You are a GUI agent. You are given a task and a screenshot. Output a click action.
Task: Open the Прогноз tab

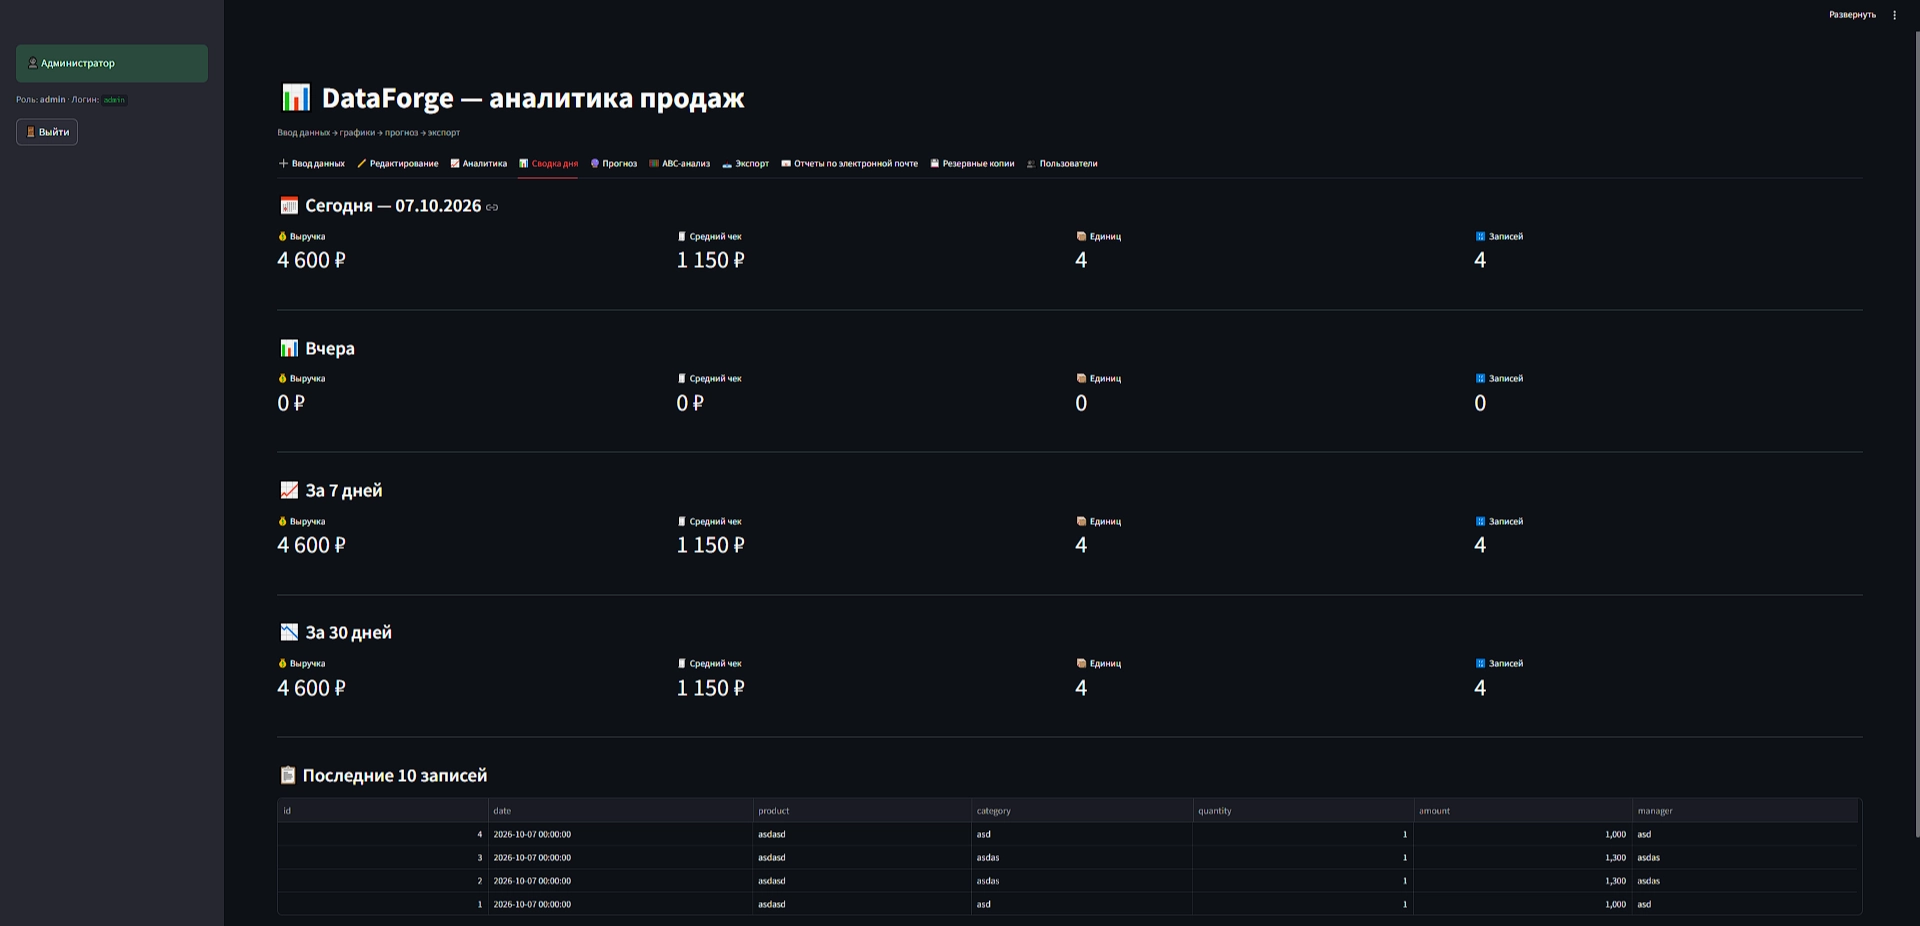[613, 164]
